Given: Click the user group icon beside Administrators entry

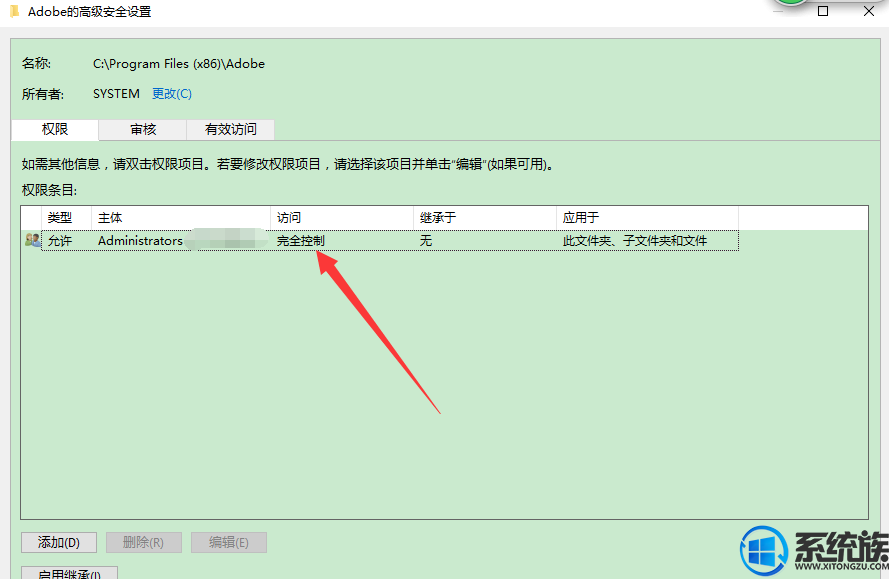Looking at the screenshot, I should coord(33,240).
